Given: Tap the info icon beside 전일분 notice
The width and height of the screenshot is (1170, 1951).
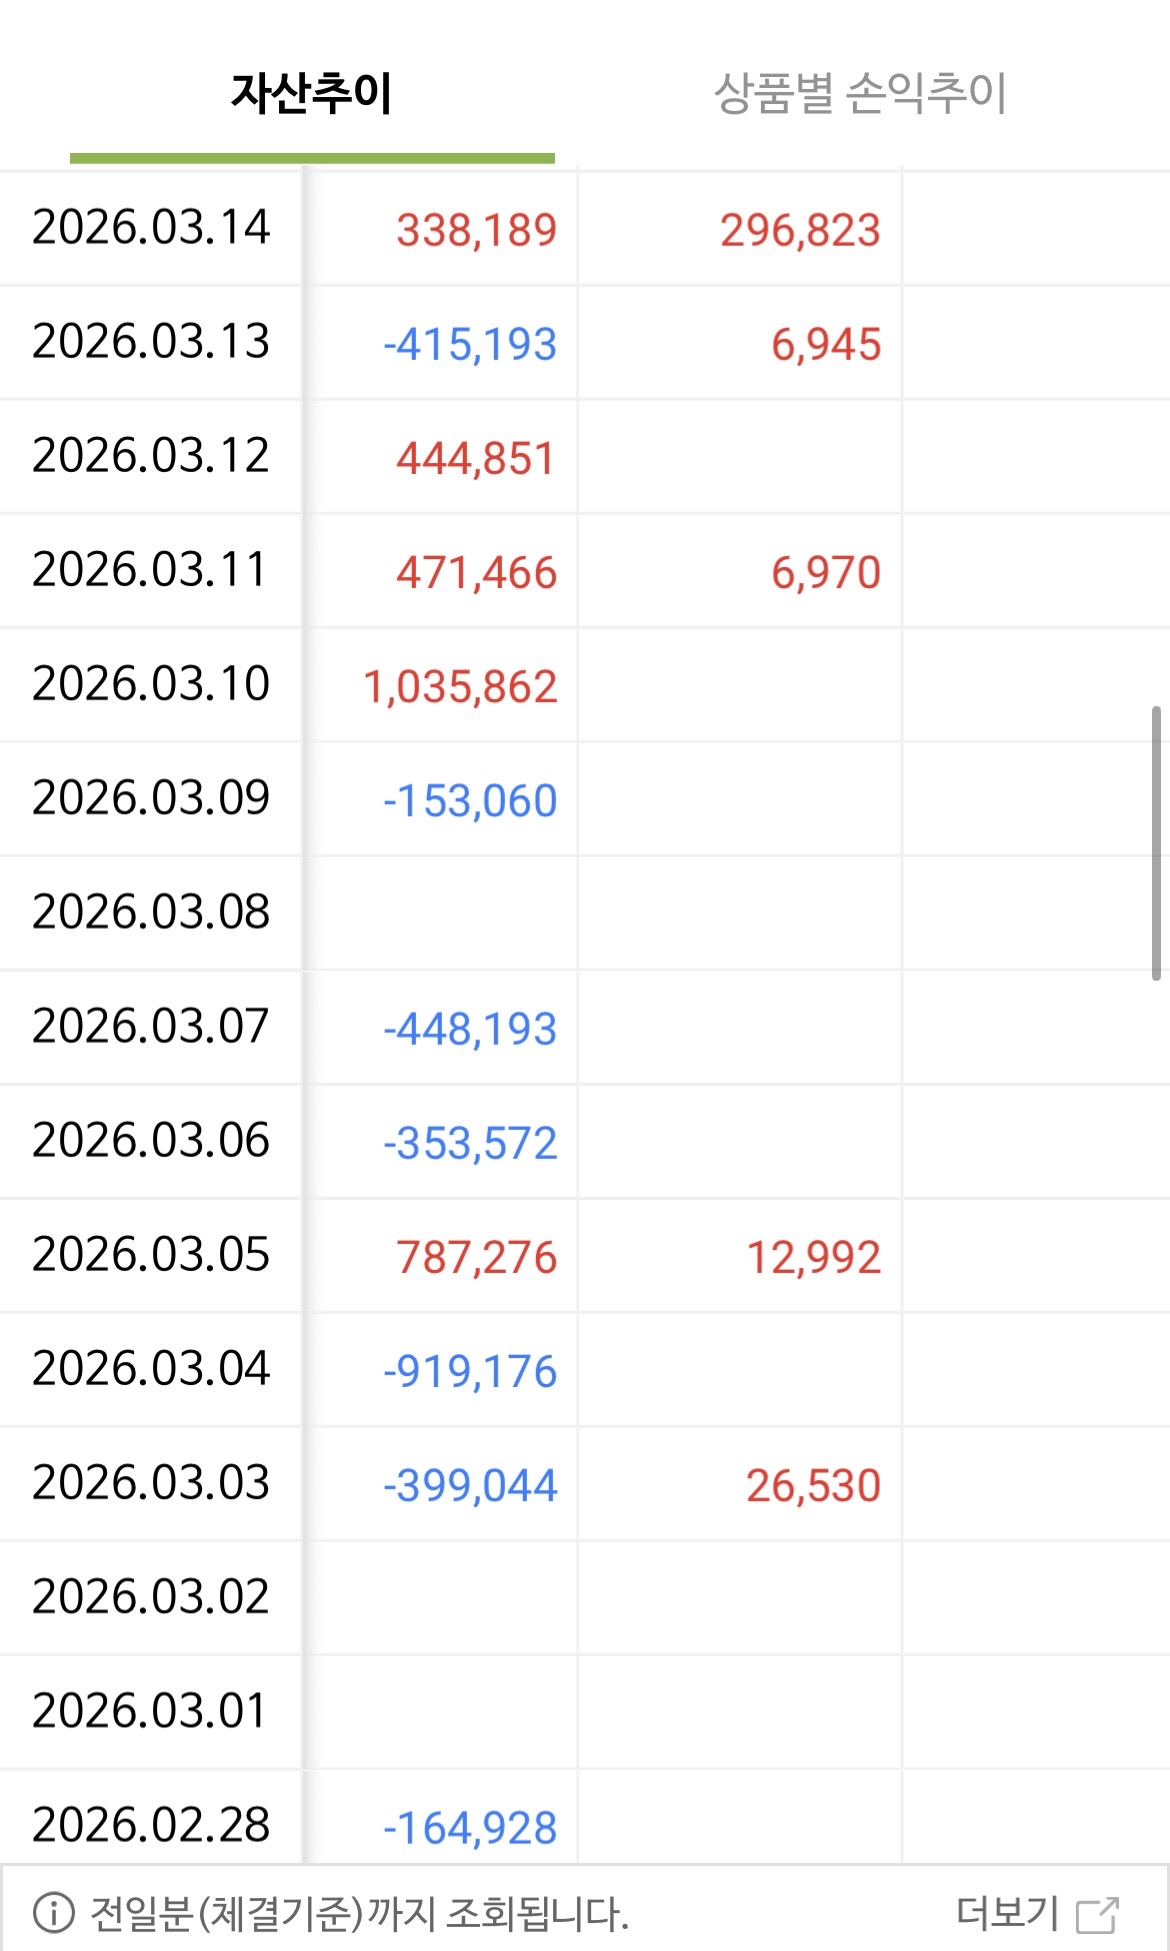Looking at the screenshot, I should [54, 1913].
